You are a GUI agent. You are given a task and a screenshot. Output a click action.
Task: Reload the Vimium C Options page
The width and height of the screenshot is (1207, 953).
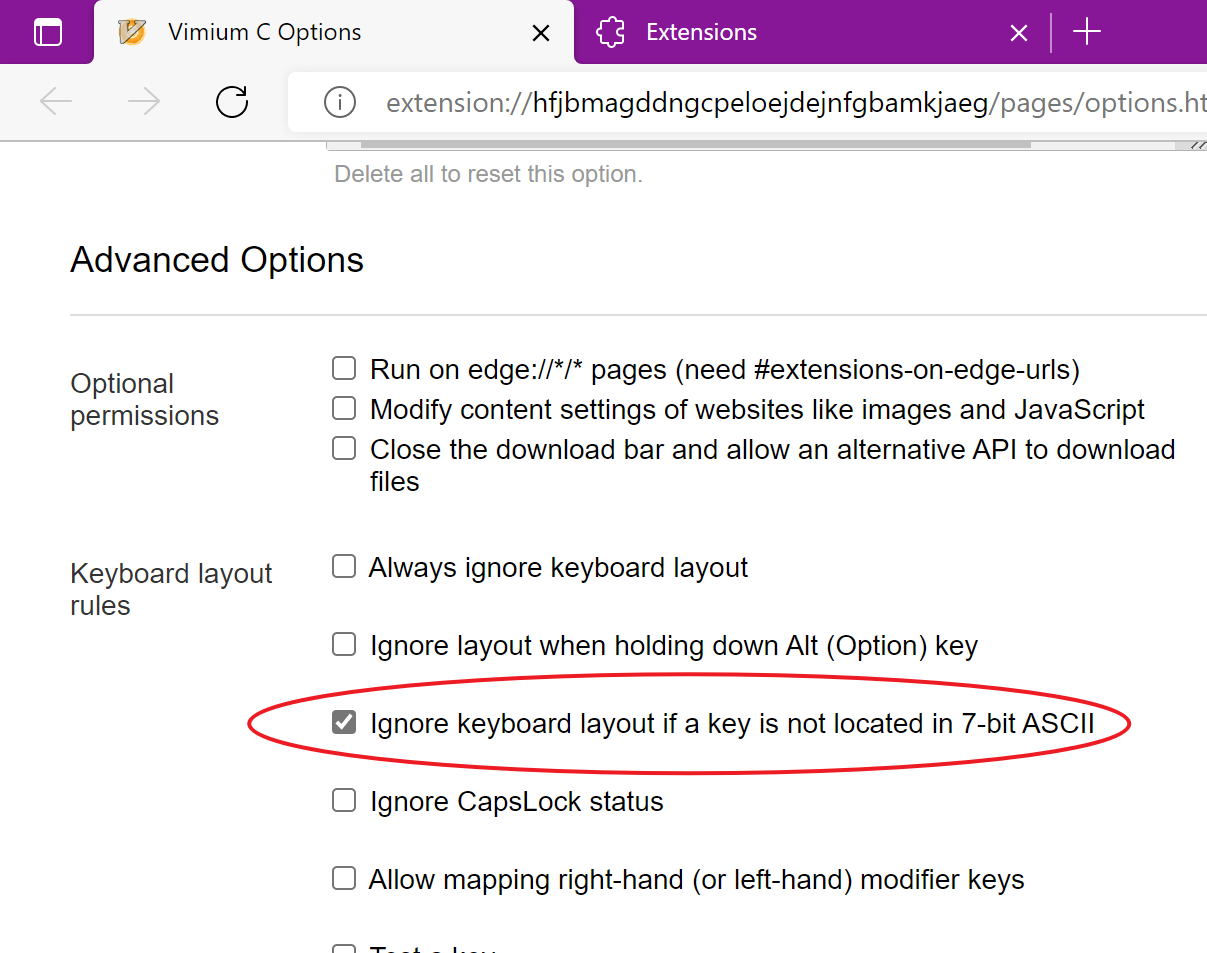(232, 101)
